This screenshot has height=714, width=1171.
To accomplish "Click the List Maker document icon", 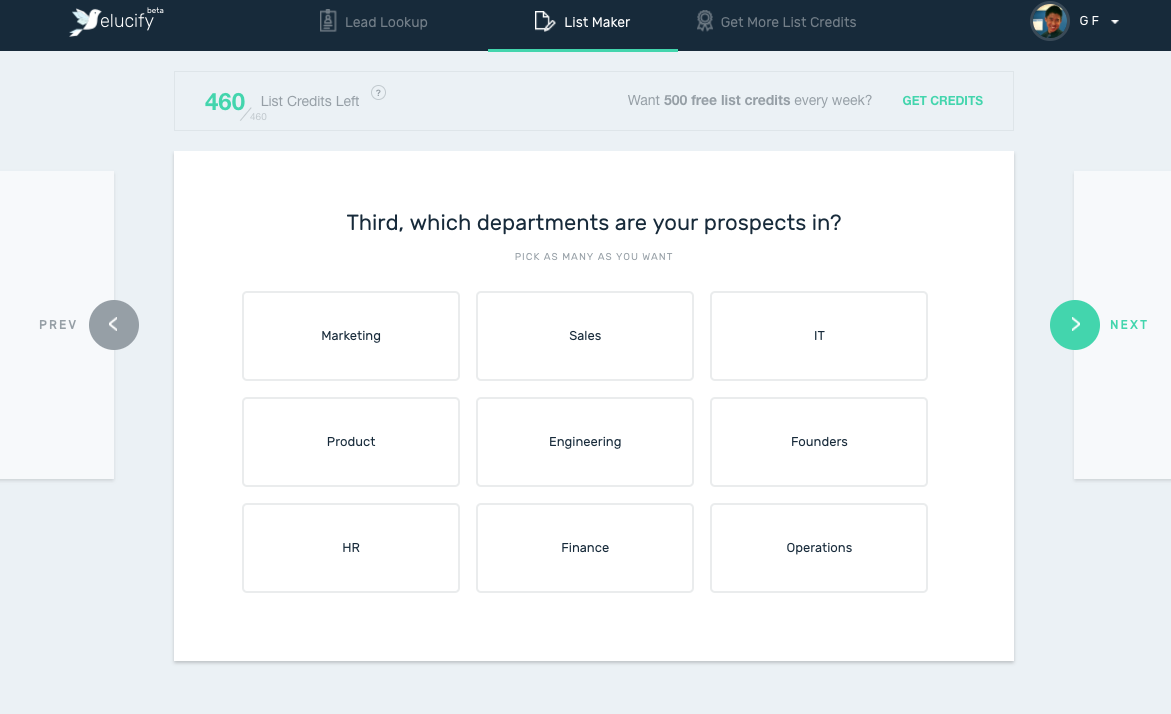I will (544, 22).
